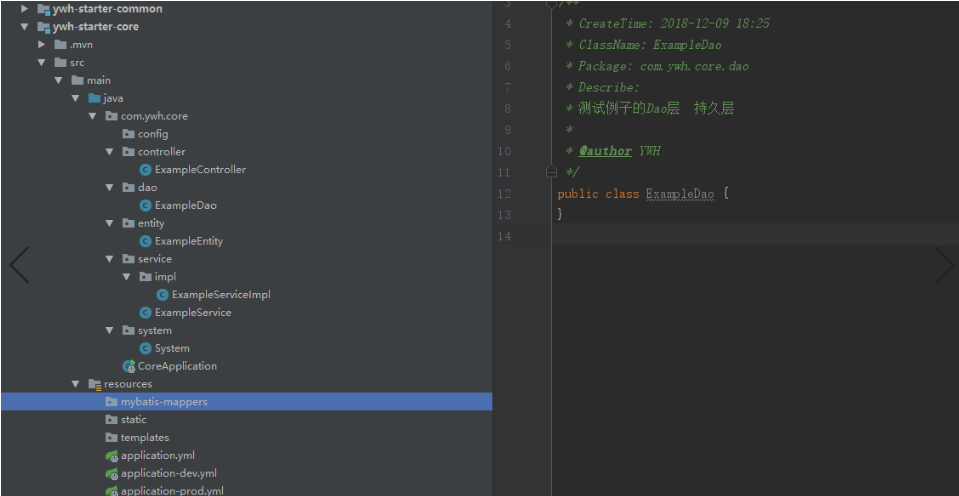
Task: Fold the Javadoc comment at line 11
Action: tap(551, 172)
